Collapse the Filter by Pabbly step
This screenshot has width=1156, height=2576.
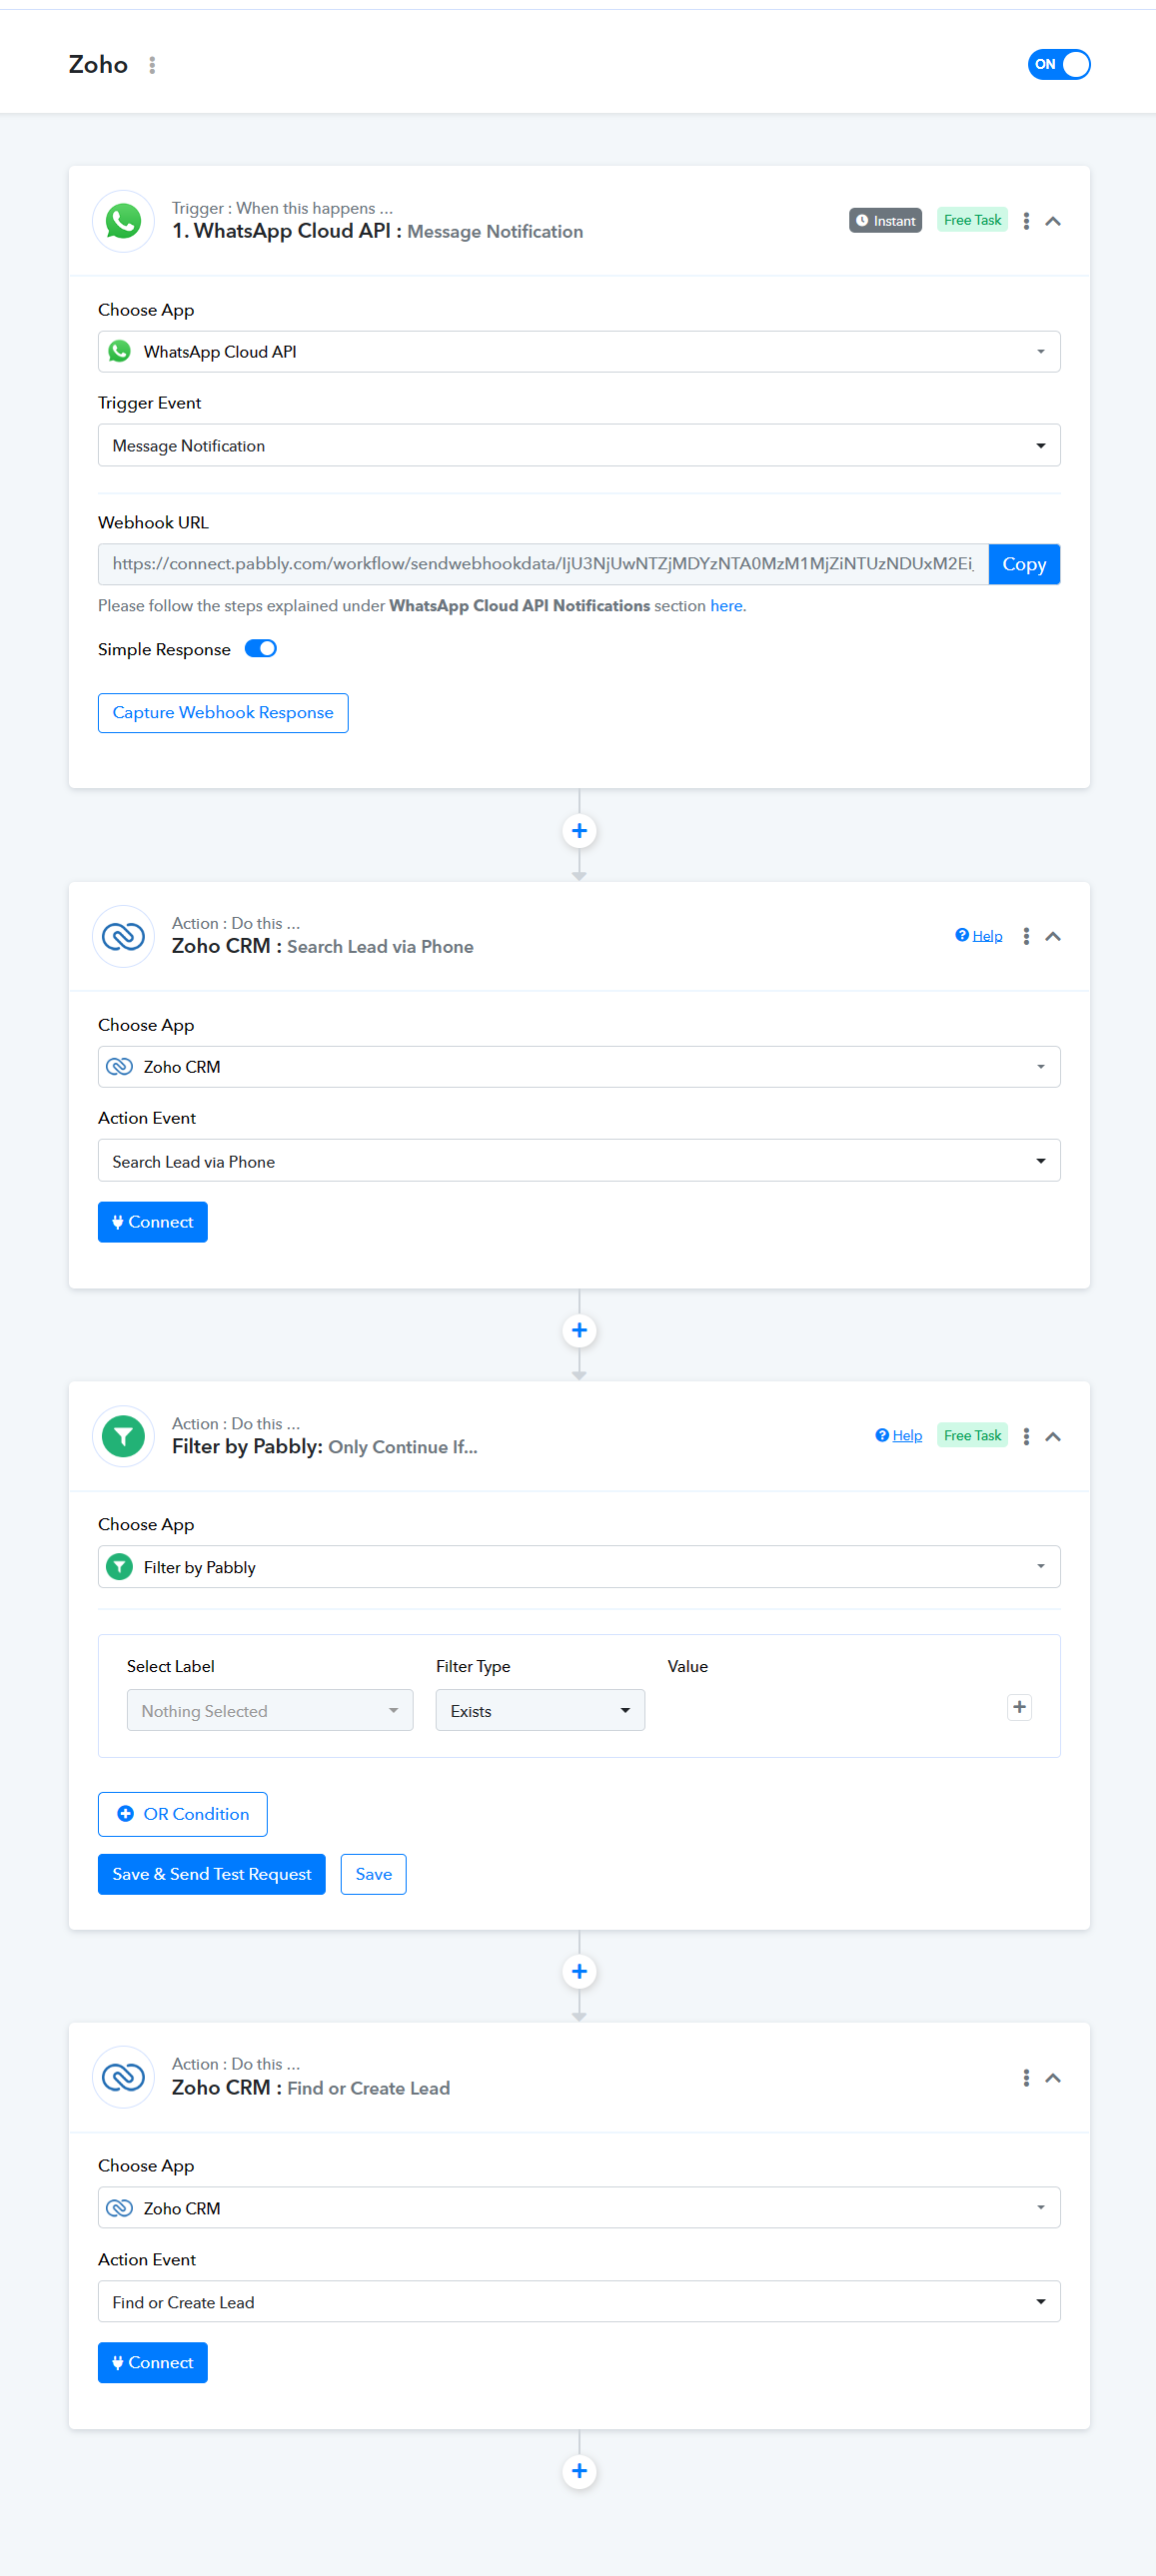(x=1053, y=1437)
